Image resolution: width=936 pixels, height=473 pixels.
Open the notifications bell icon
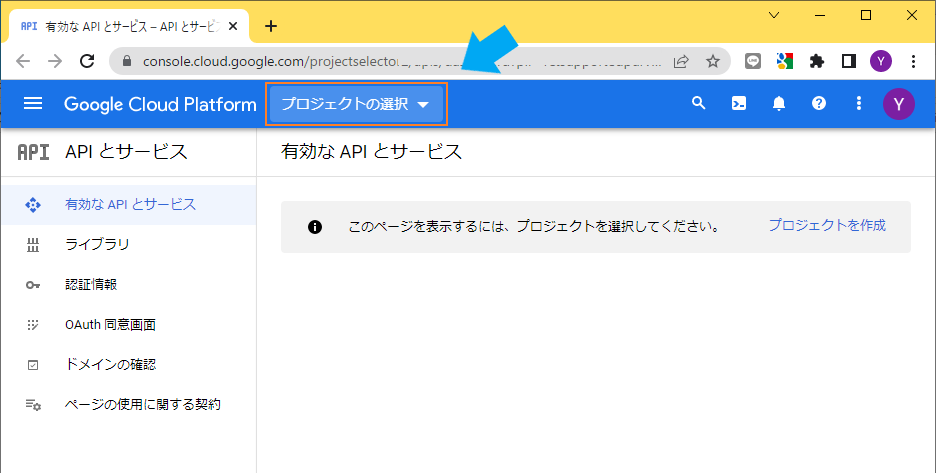click(x=779, y=103)
